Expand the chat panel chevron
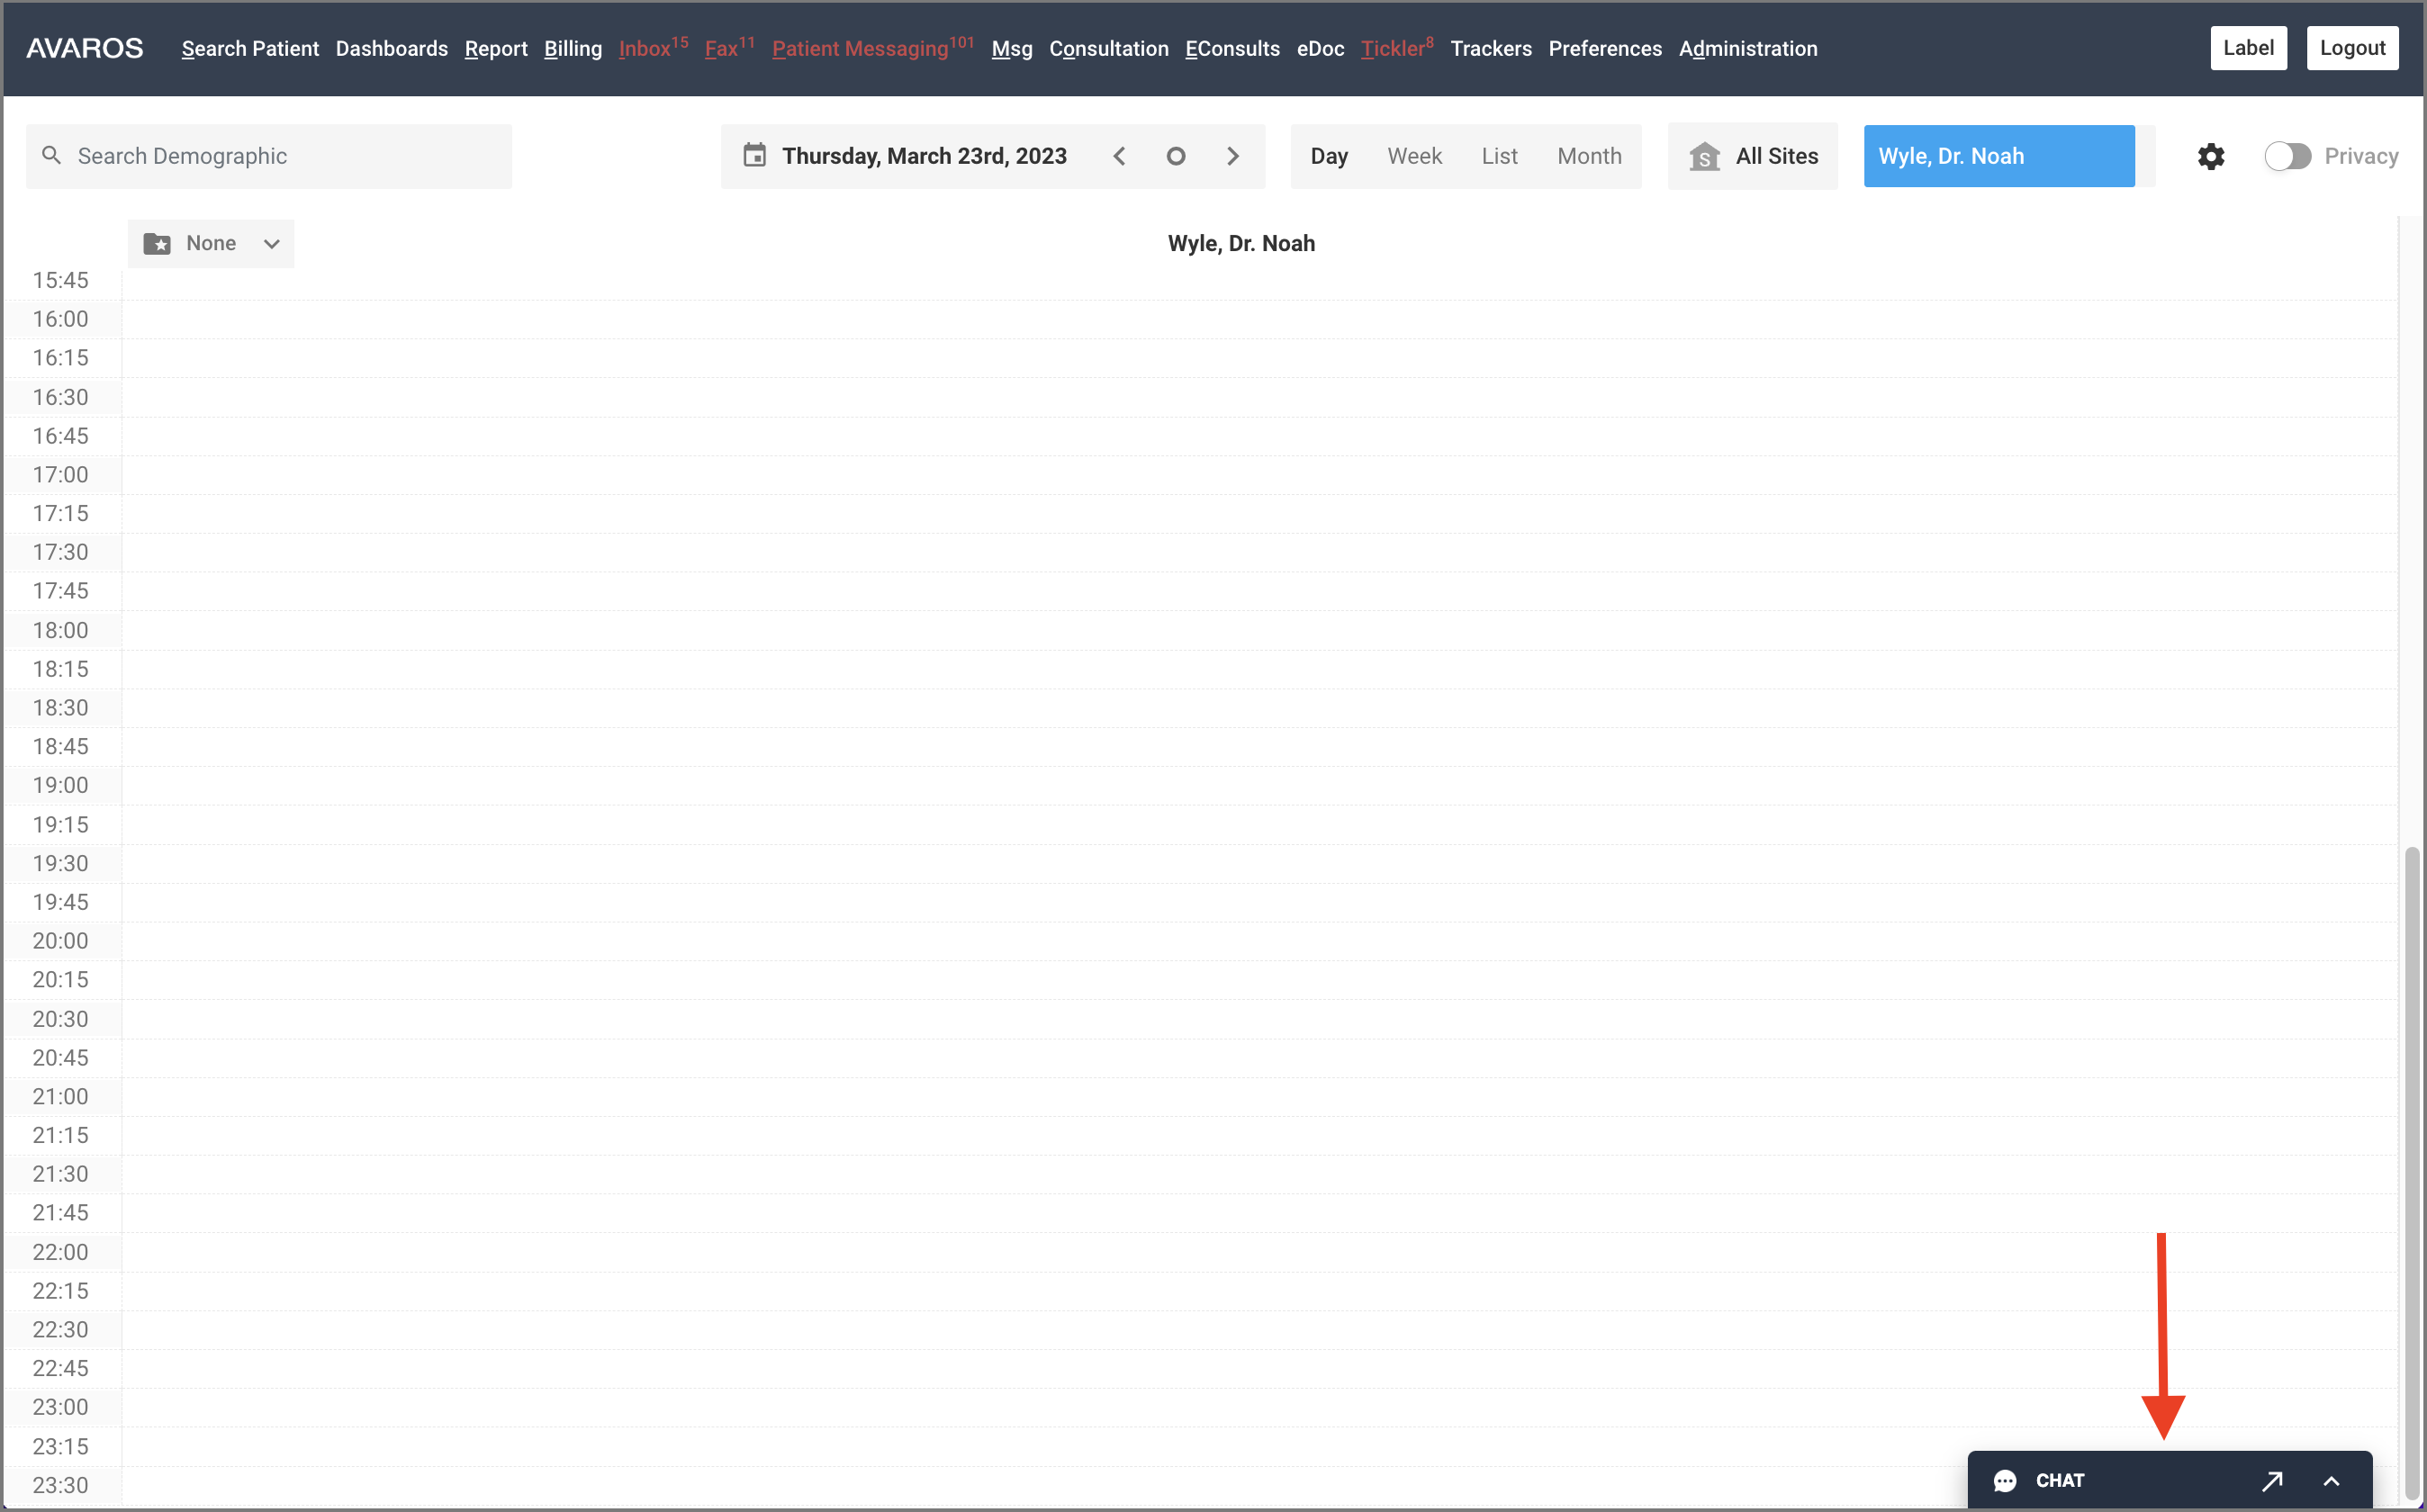The width and height of the screenshot is (2427, 1512). pyautogui.click(x=2331, y=1481)
